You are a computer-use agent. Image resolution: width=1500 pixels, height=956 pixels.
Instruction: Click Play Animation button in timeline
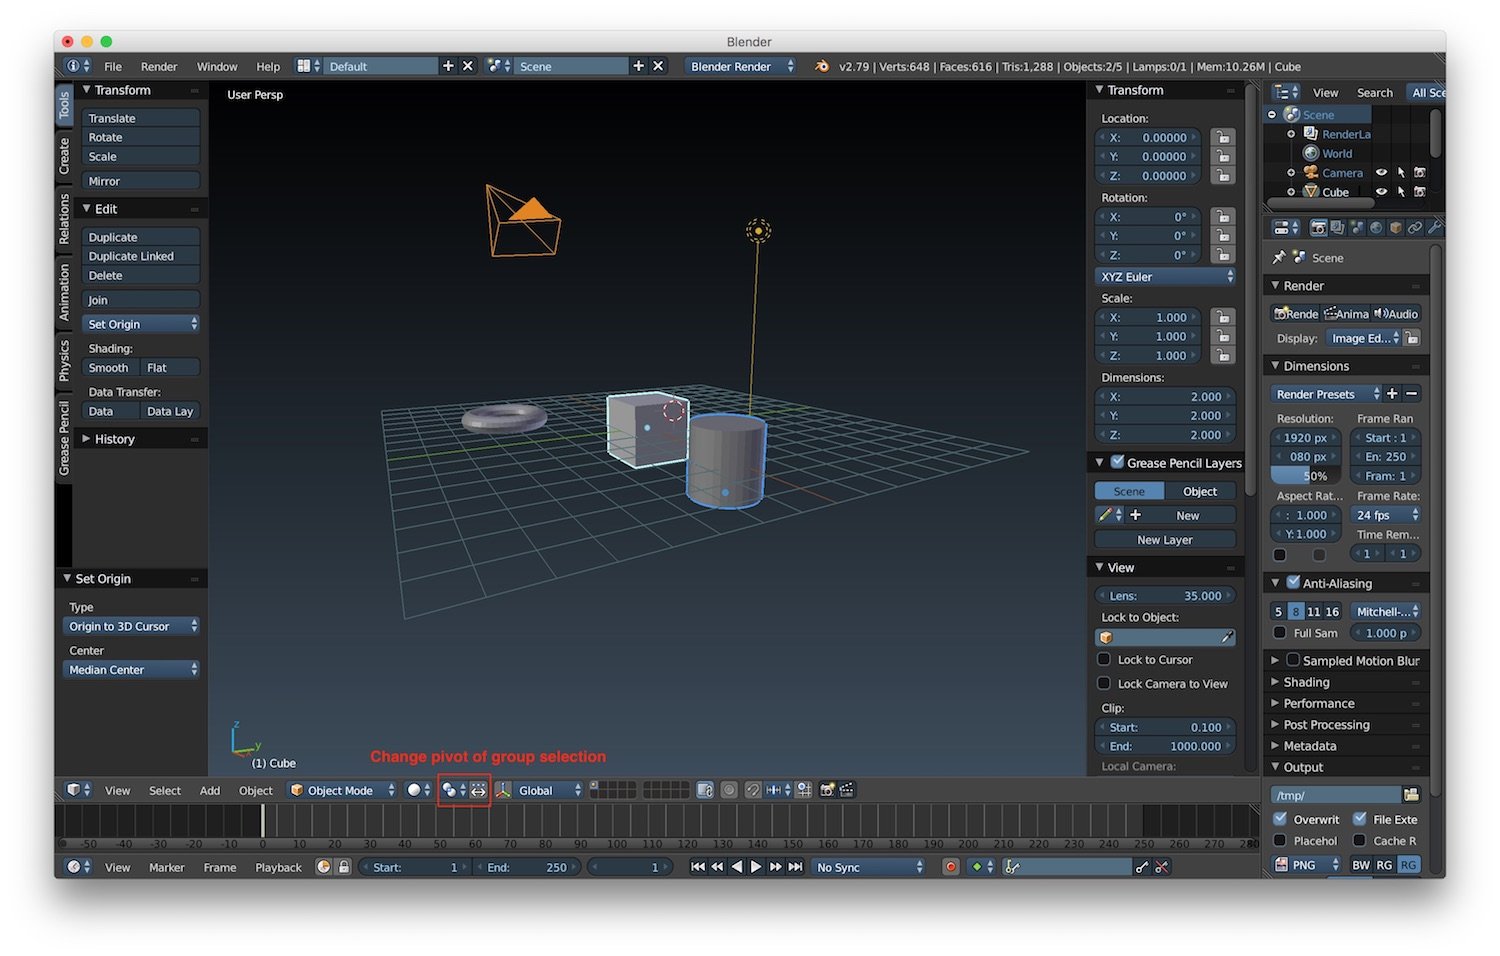(x=756, y=867)
